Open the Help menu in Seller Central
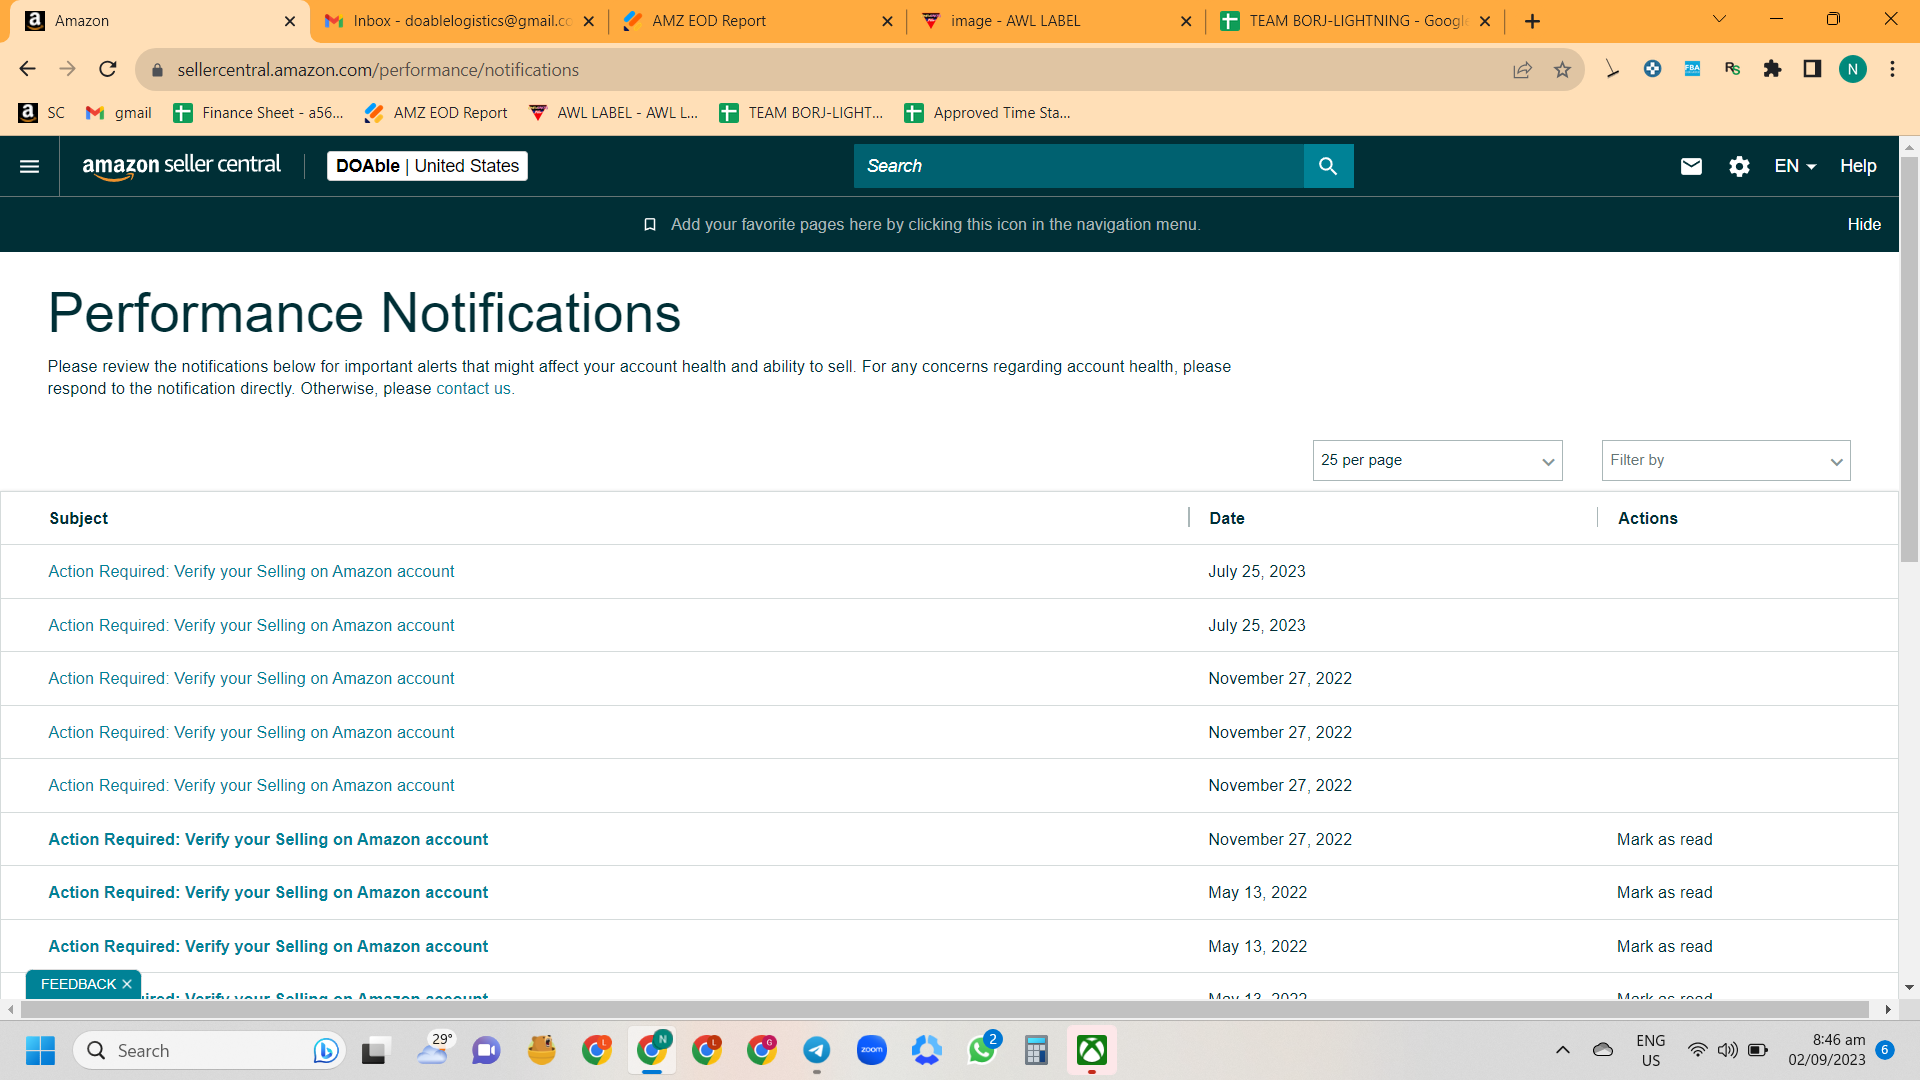This screenshot has width=1920, height=1080. [1858, 166]
